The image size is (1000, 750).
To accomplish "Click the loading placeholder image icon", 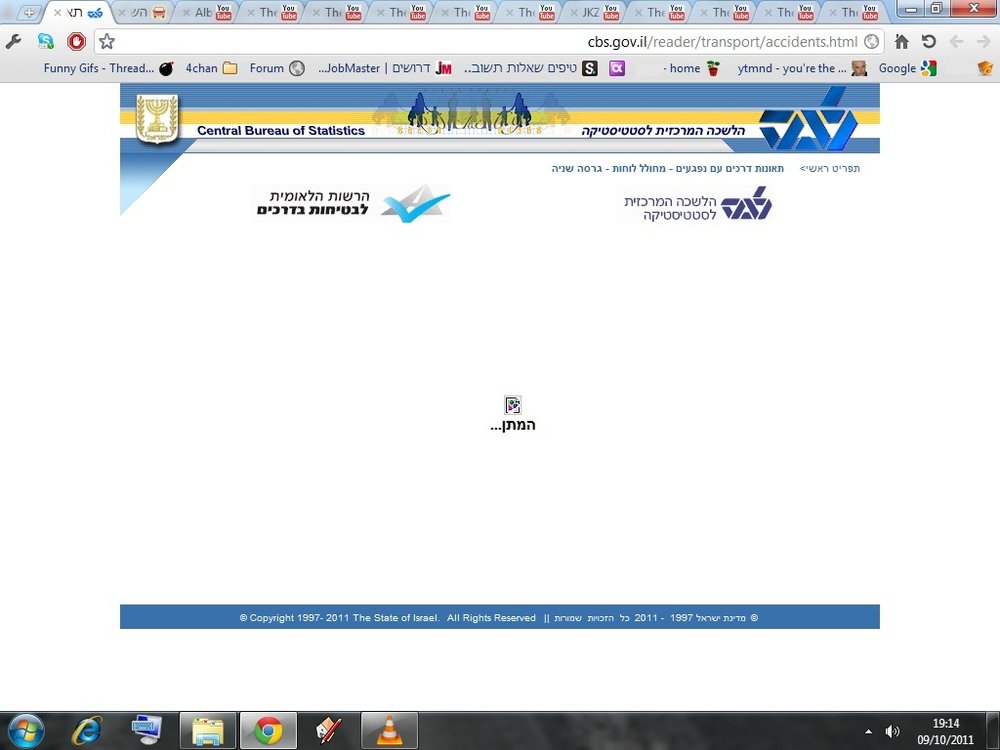I will [x=513, y=405].
